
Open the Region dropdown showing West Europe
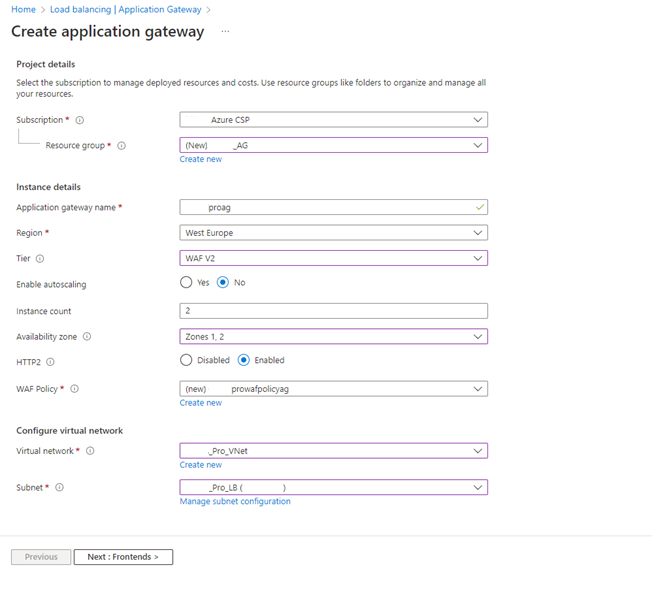[x=333, y=233]
